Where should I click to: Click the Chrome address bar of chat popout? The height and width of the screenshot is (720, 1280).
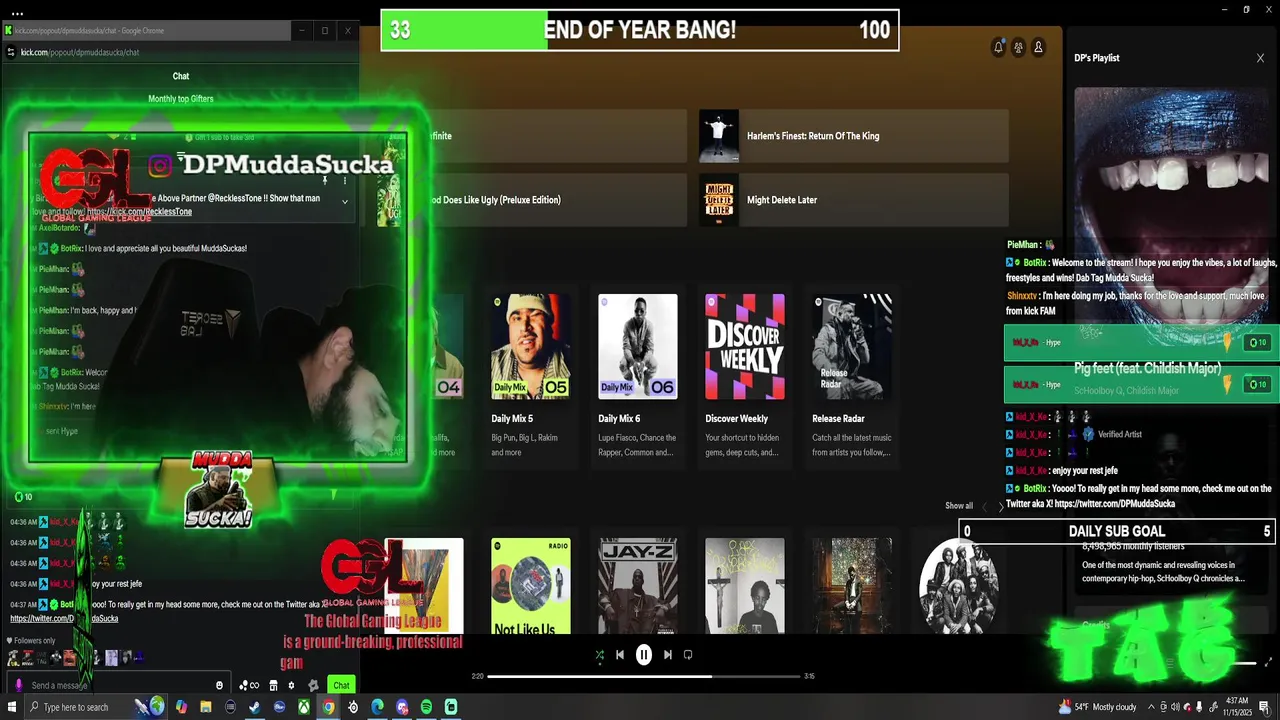180,52
